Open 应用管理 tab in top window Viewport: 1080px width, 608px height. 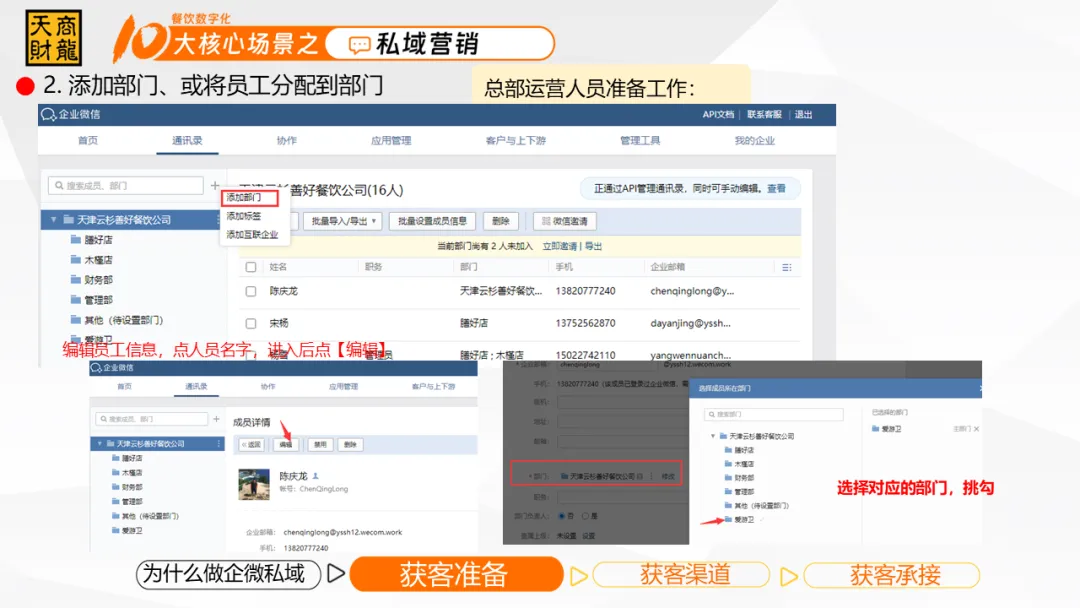click(391, 140)
